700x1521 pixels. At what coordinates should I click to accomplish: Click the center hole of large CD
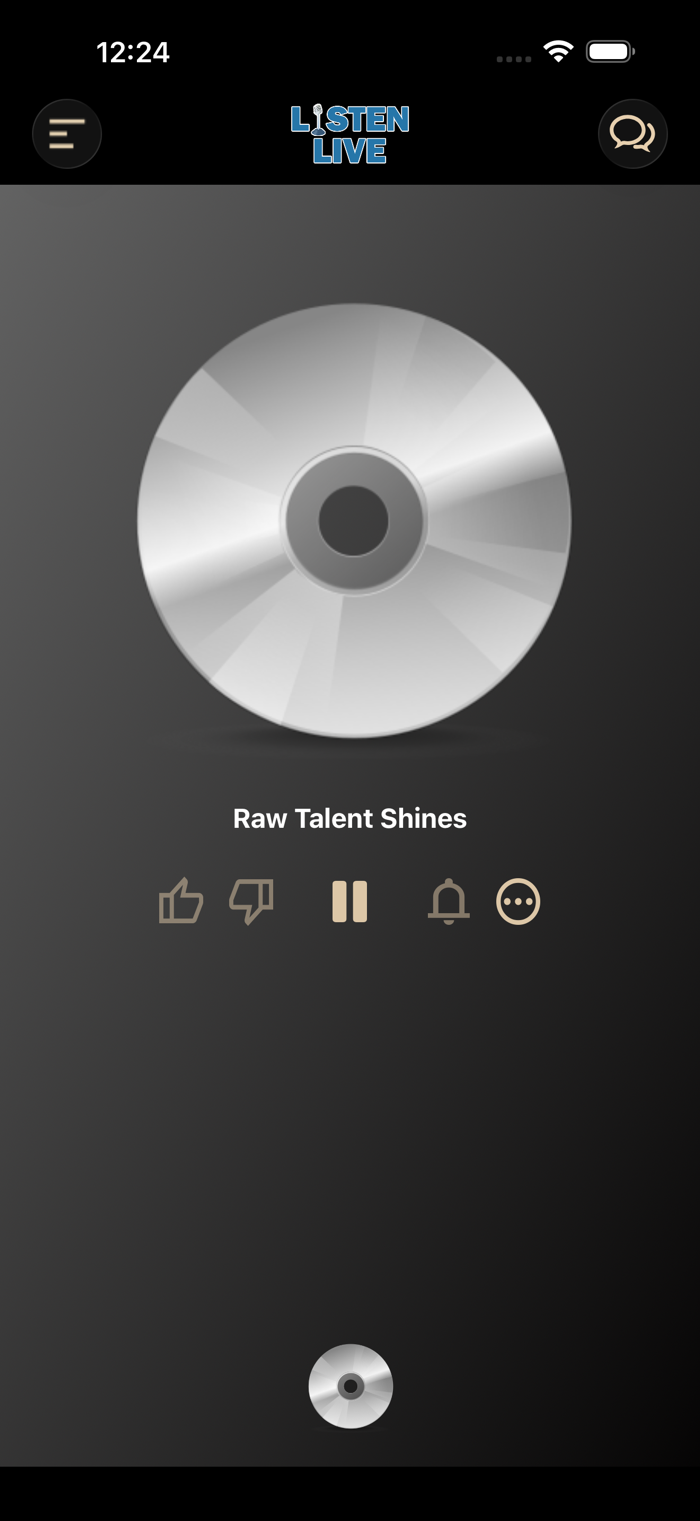(353, 521)
